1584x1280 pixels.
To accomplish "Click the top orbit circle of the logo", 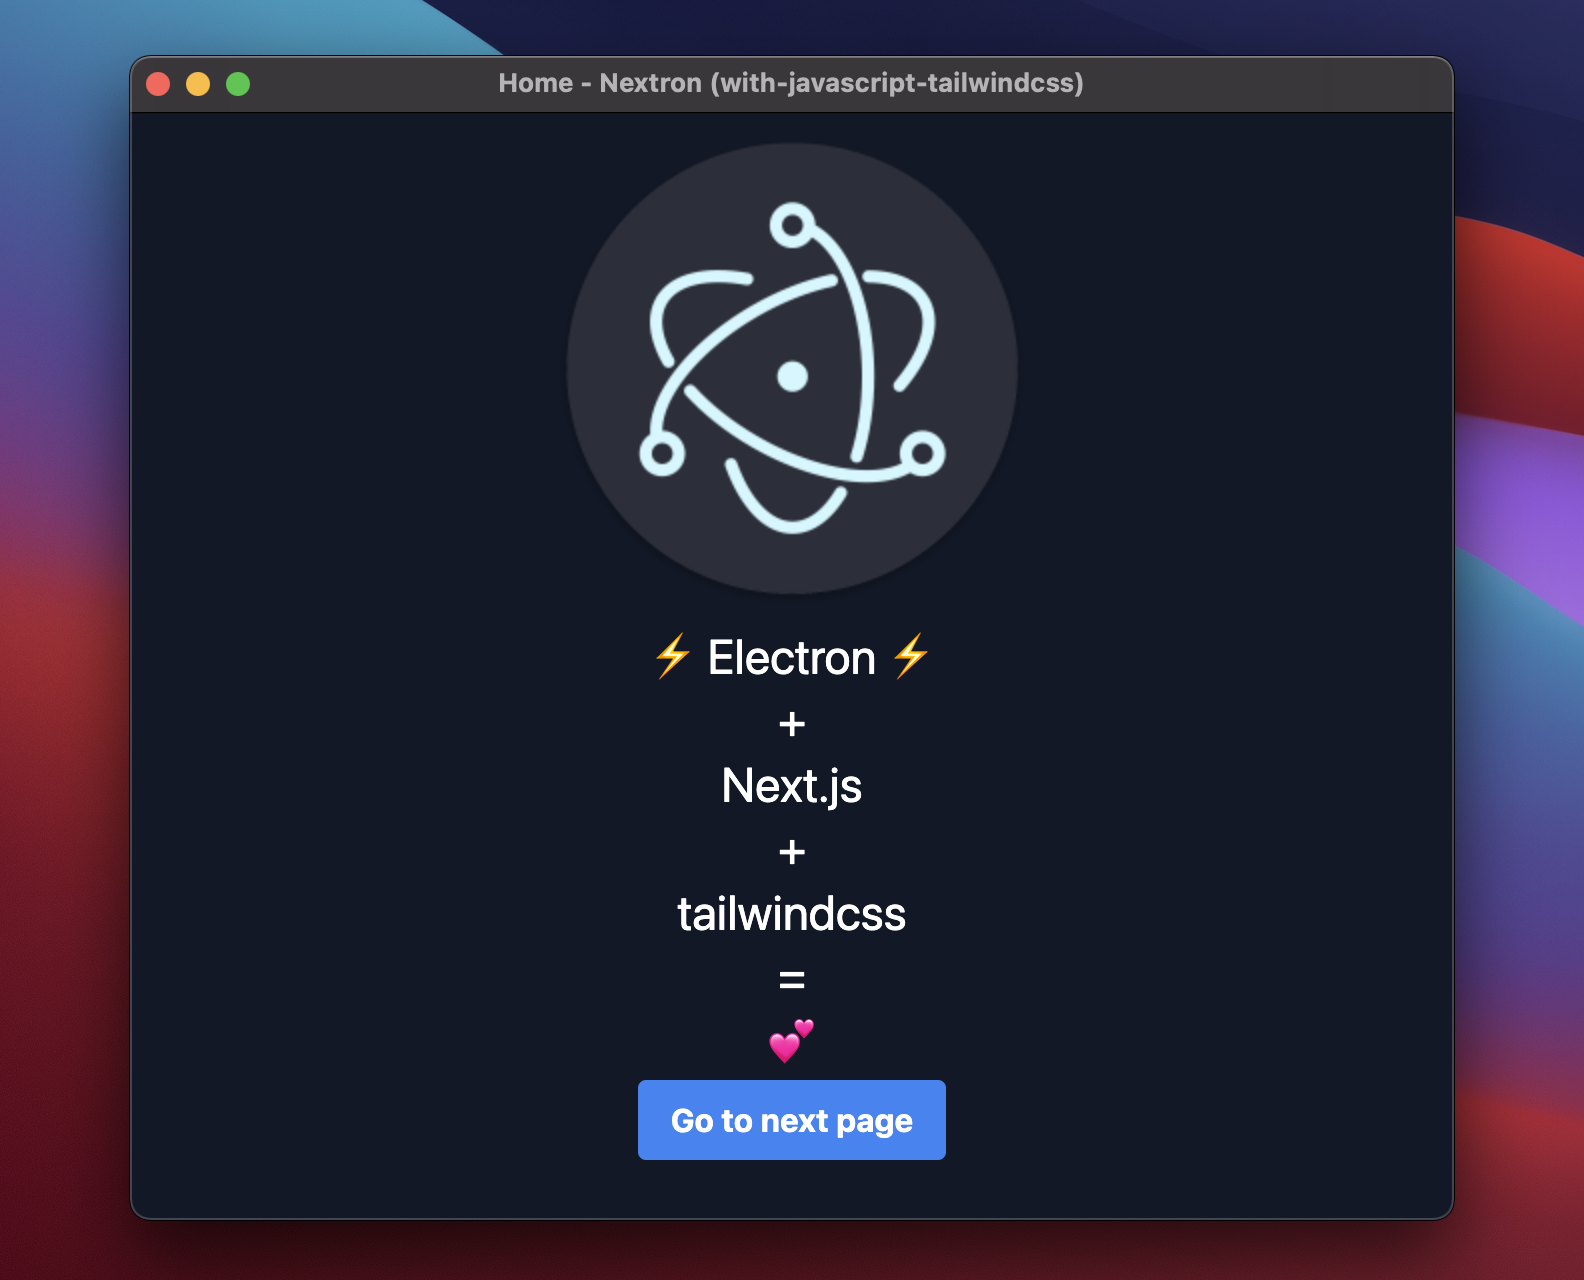I will [793, 225].
